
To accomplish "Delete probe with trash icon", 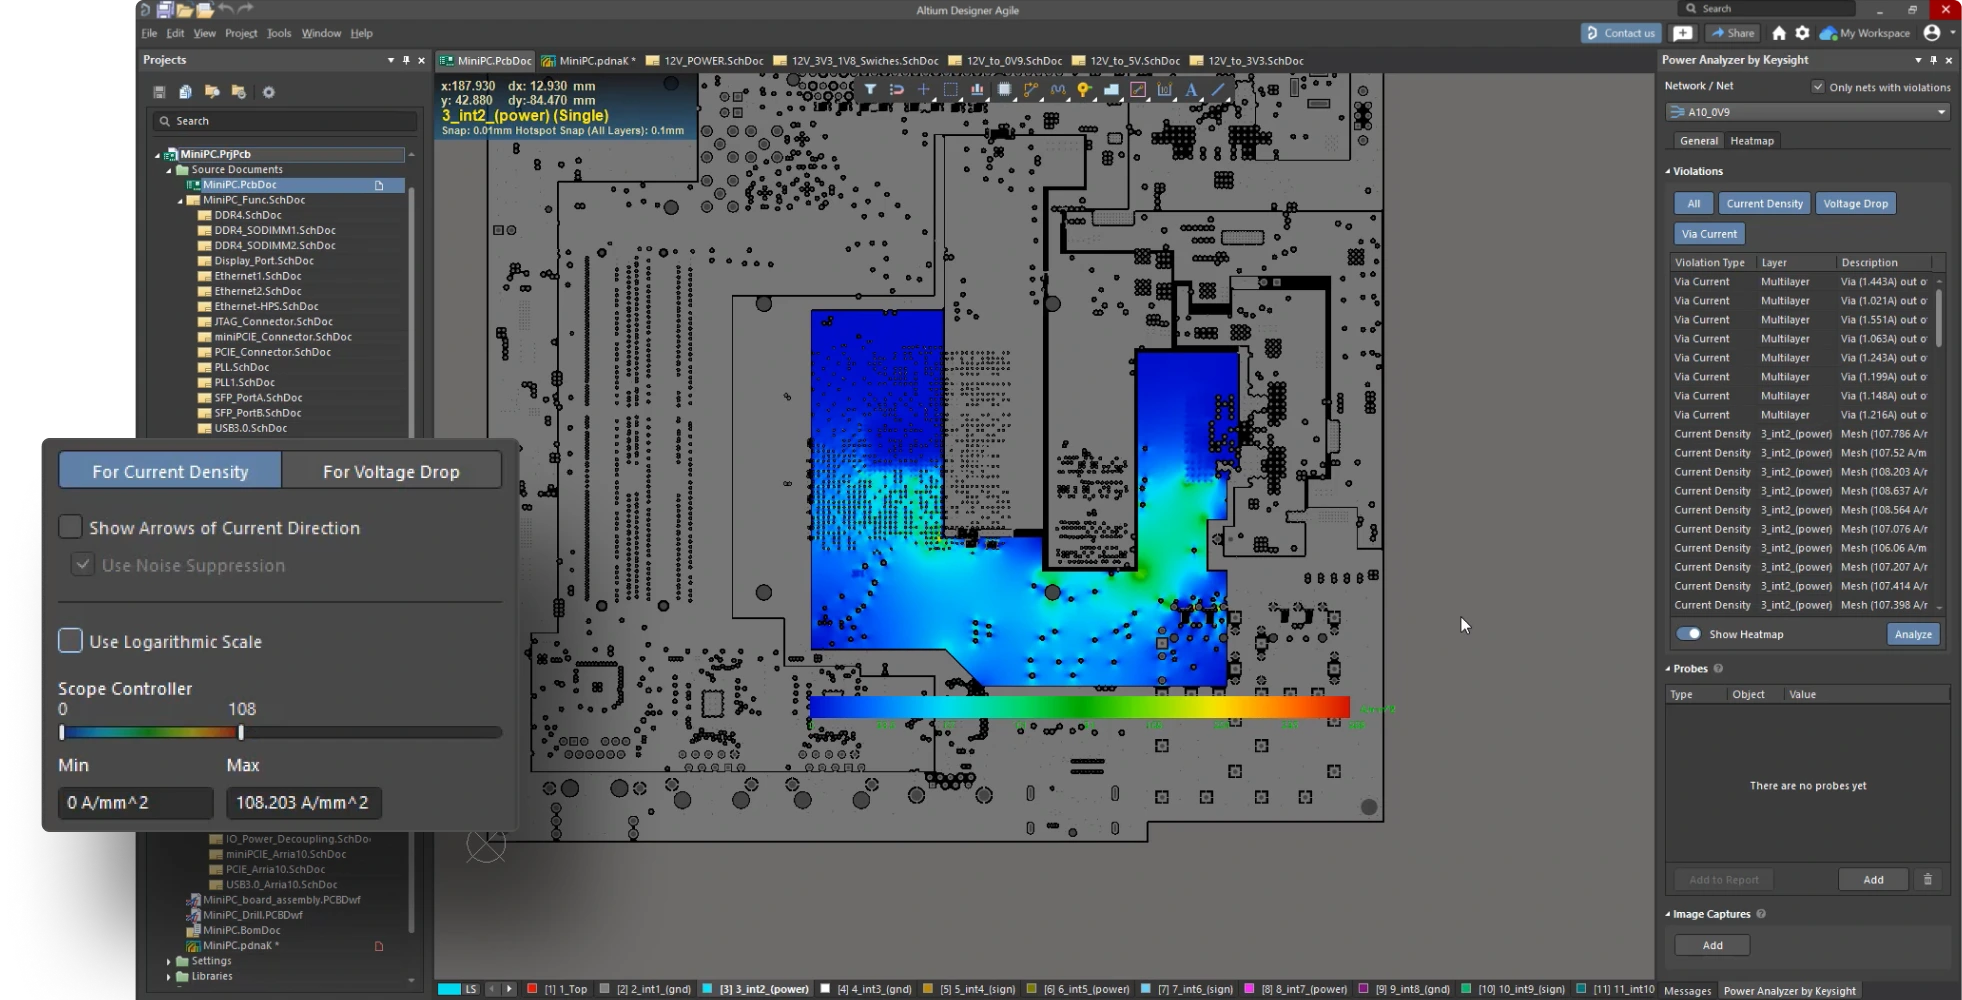I will (x=1927, y=880).
